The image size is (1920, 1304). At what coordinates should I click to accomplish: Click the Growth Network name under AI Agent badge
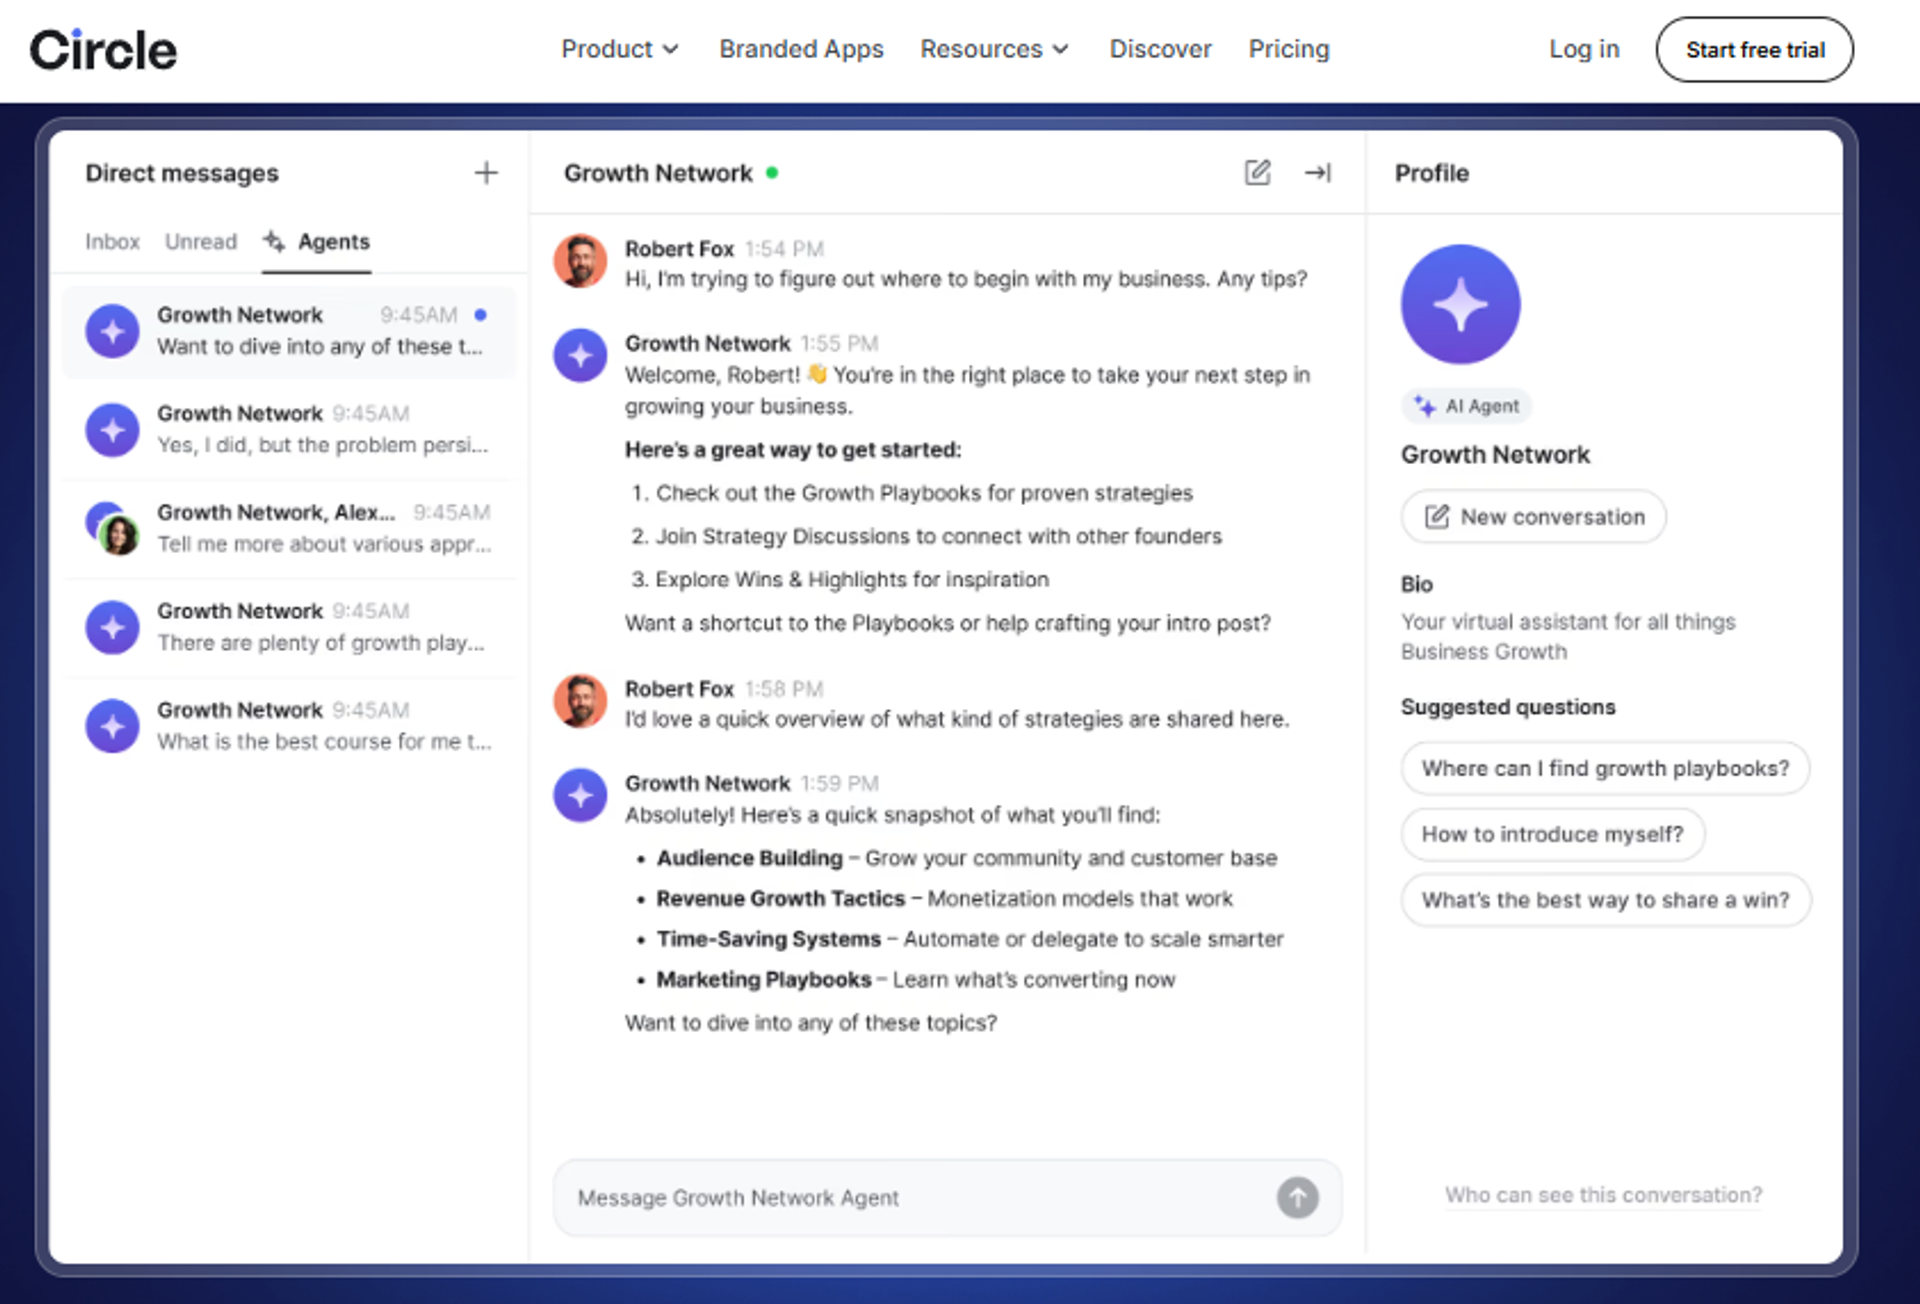[1495, 454]
